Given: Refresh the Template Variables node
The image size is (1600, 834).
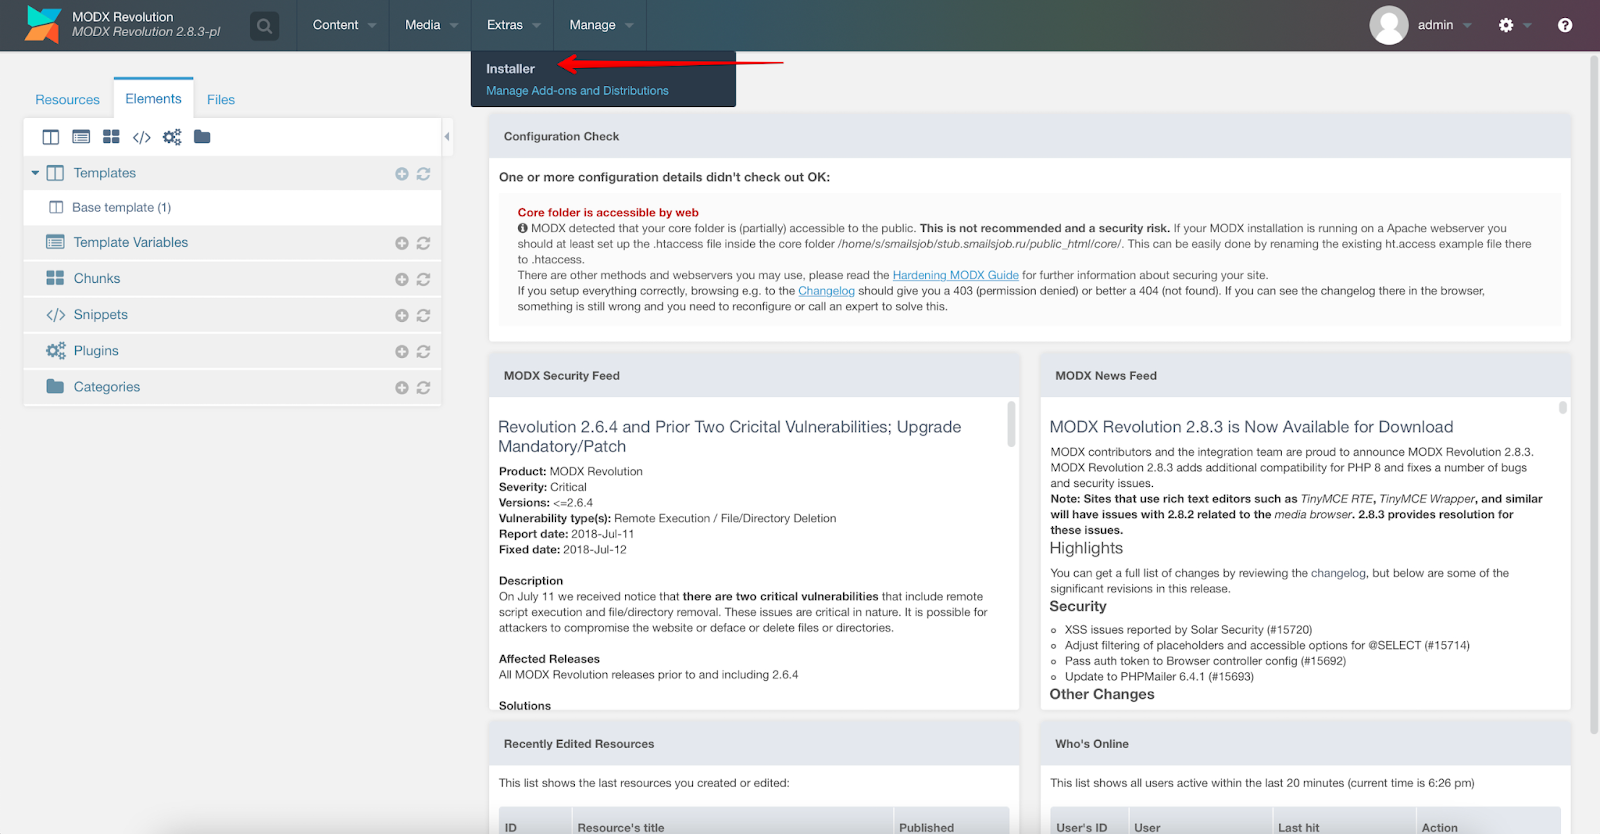Looking at the screenshot, I should (x=423, y=243).
